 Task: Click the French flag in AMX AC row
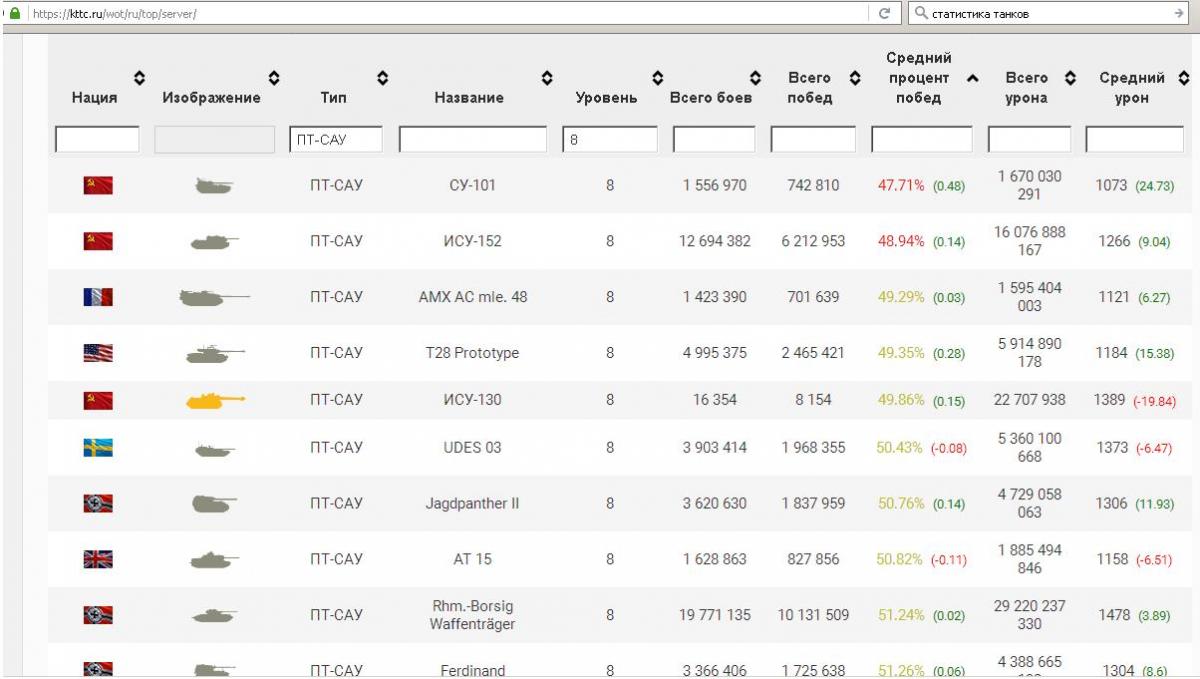pos(98,297)
